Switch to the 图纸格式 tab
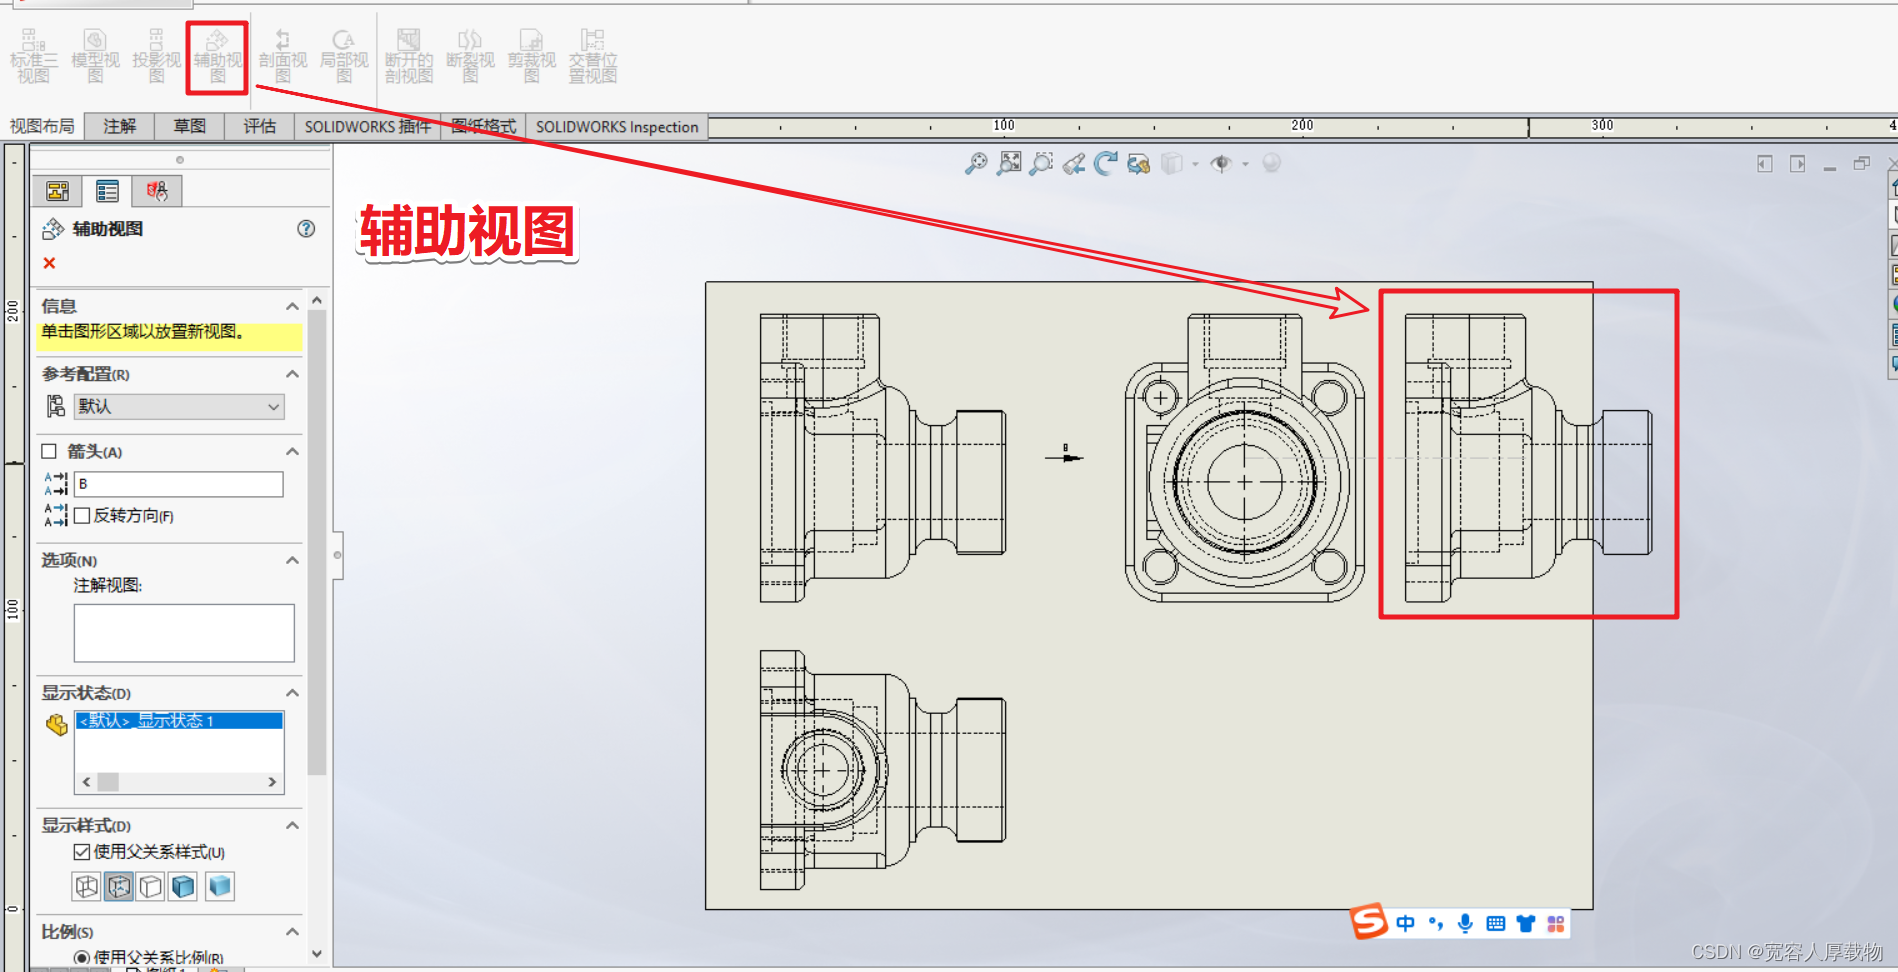Viewport: 1898px width, 972px height. pyautogui.click(x=483, y=126)
